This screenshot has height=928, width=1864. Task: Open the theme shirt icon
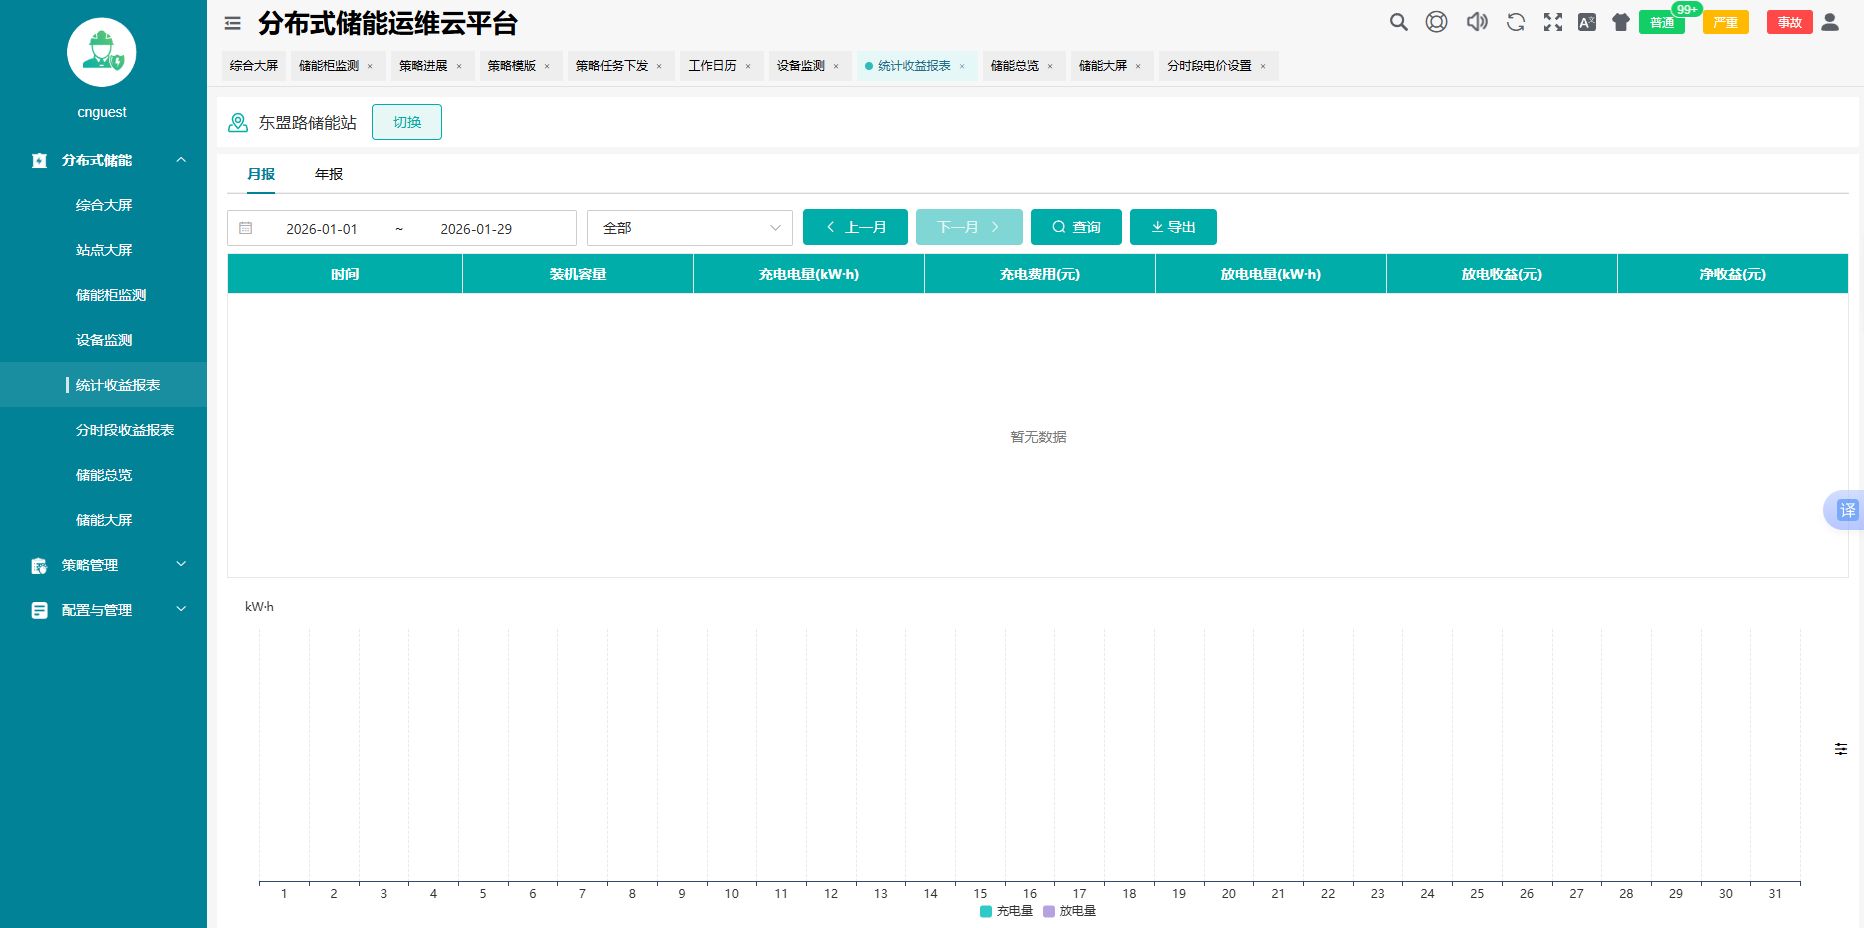(1620, 22)
